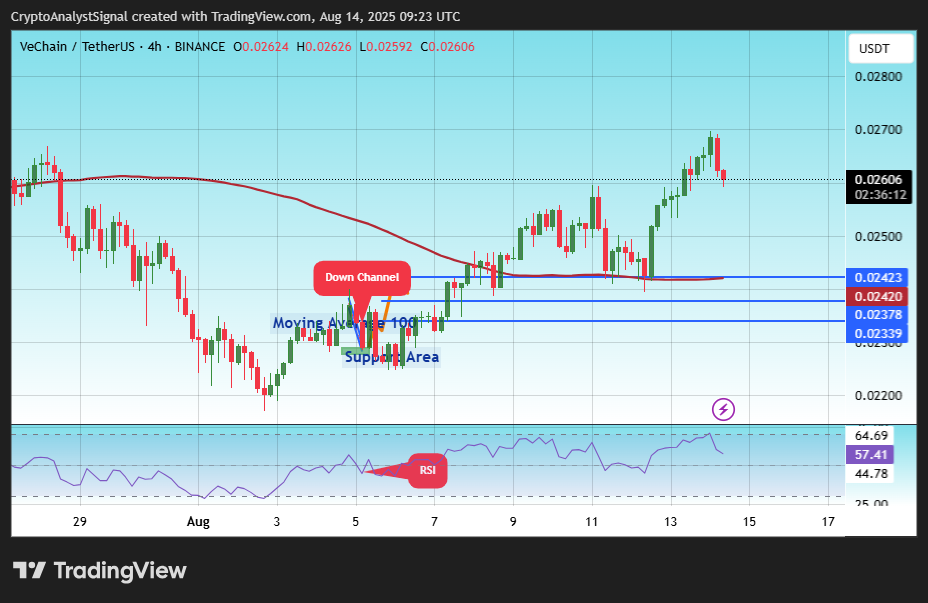Open the USDT currency selector
928x603 pixels.
tap(881, 49)
